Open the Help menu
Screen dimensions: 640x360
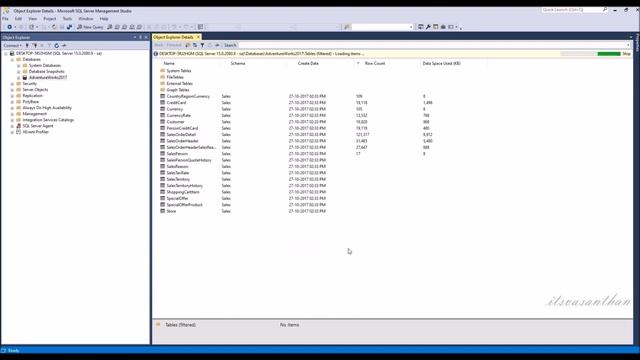[x=104, y=19]
